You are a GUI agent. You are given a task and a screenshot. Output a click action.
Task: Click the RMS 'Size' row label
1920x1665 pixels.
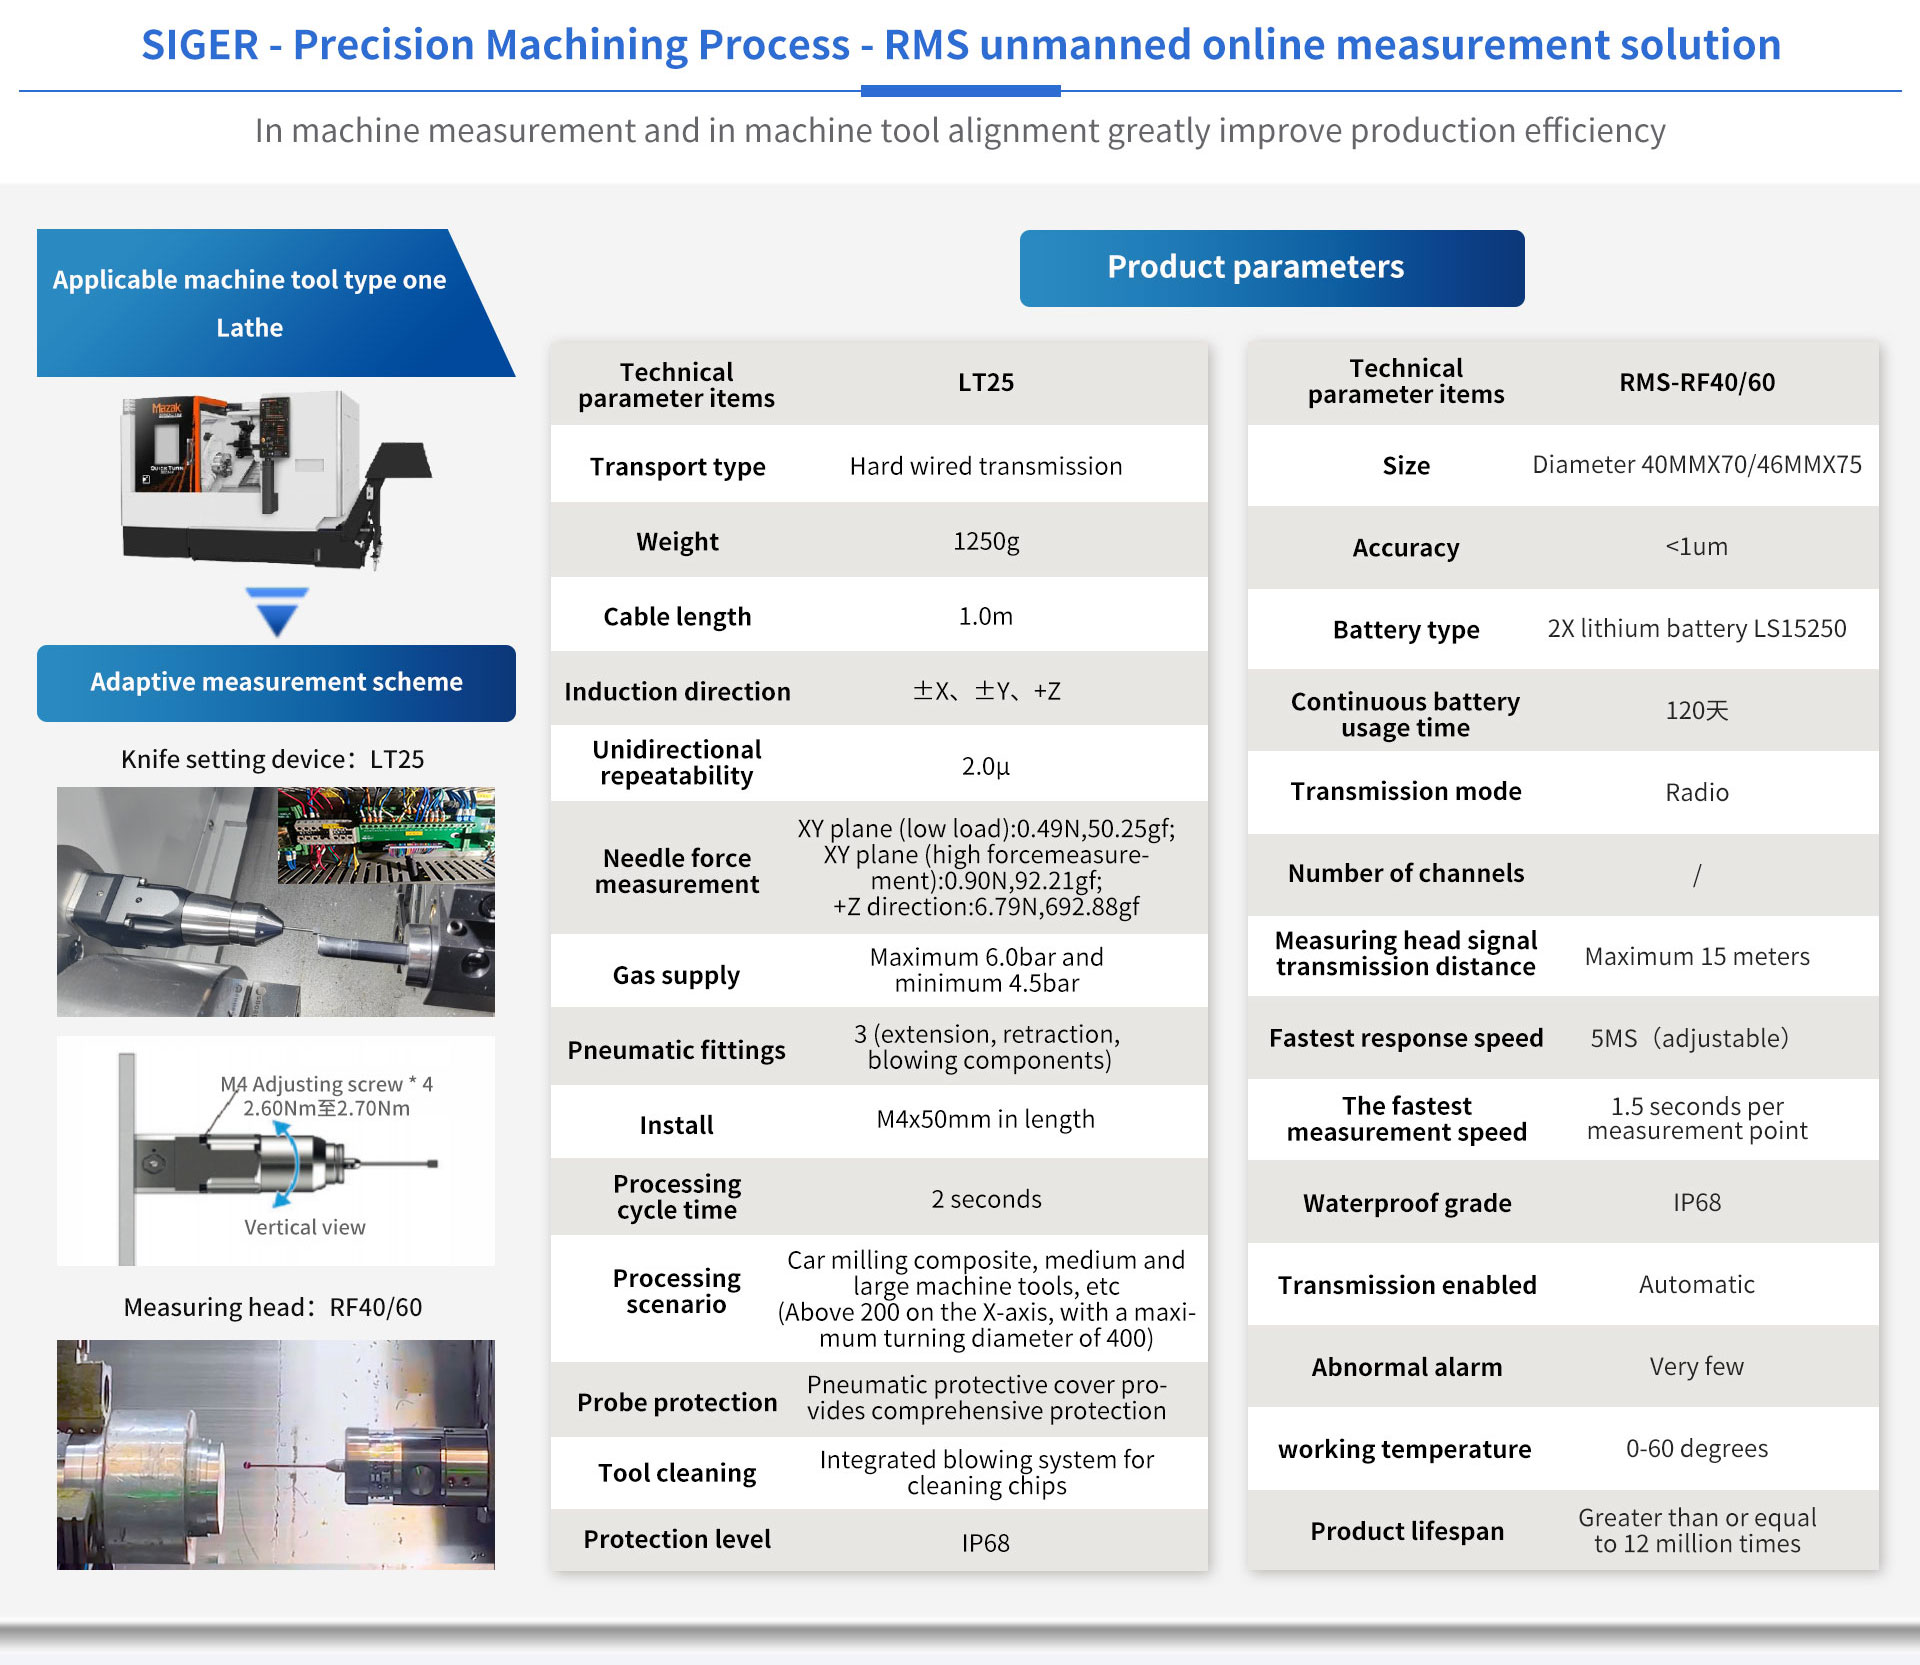(1406, 466)
